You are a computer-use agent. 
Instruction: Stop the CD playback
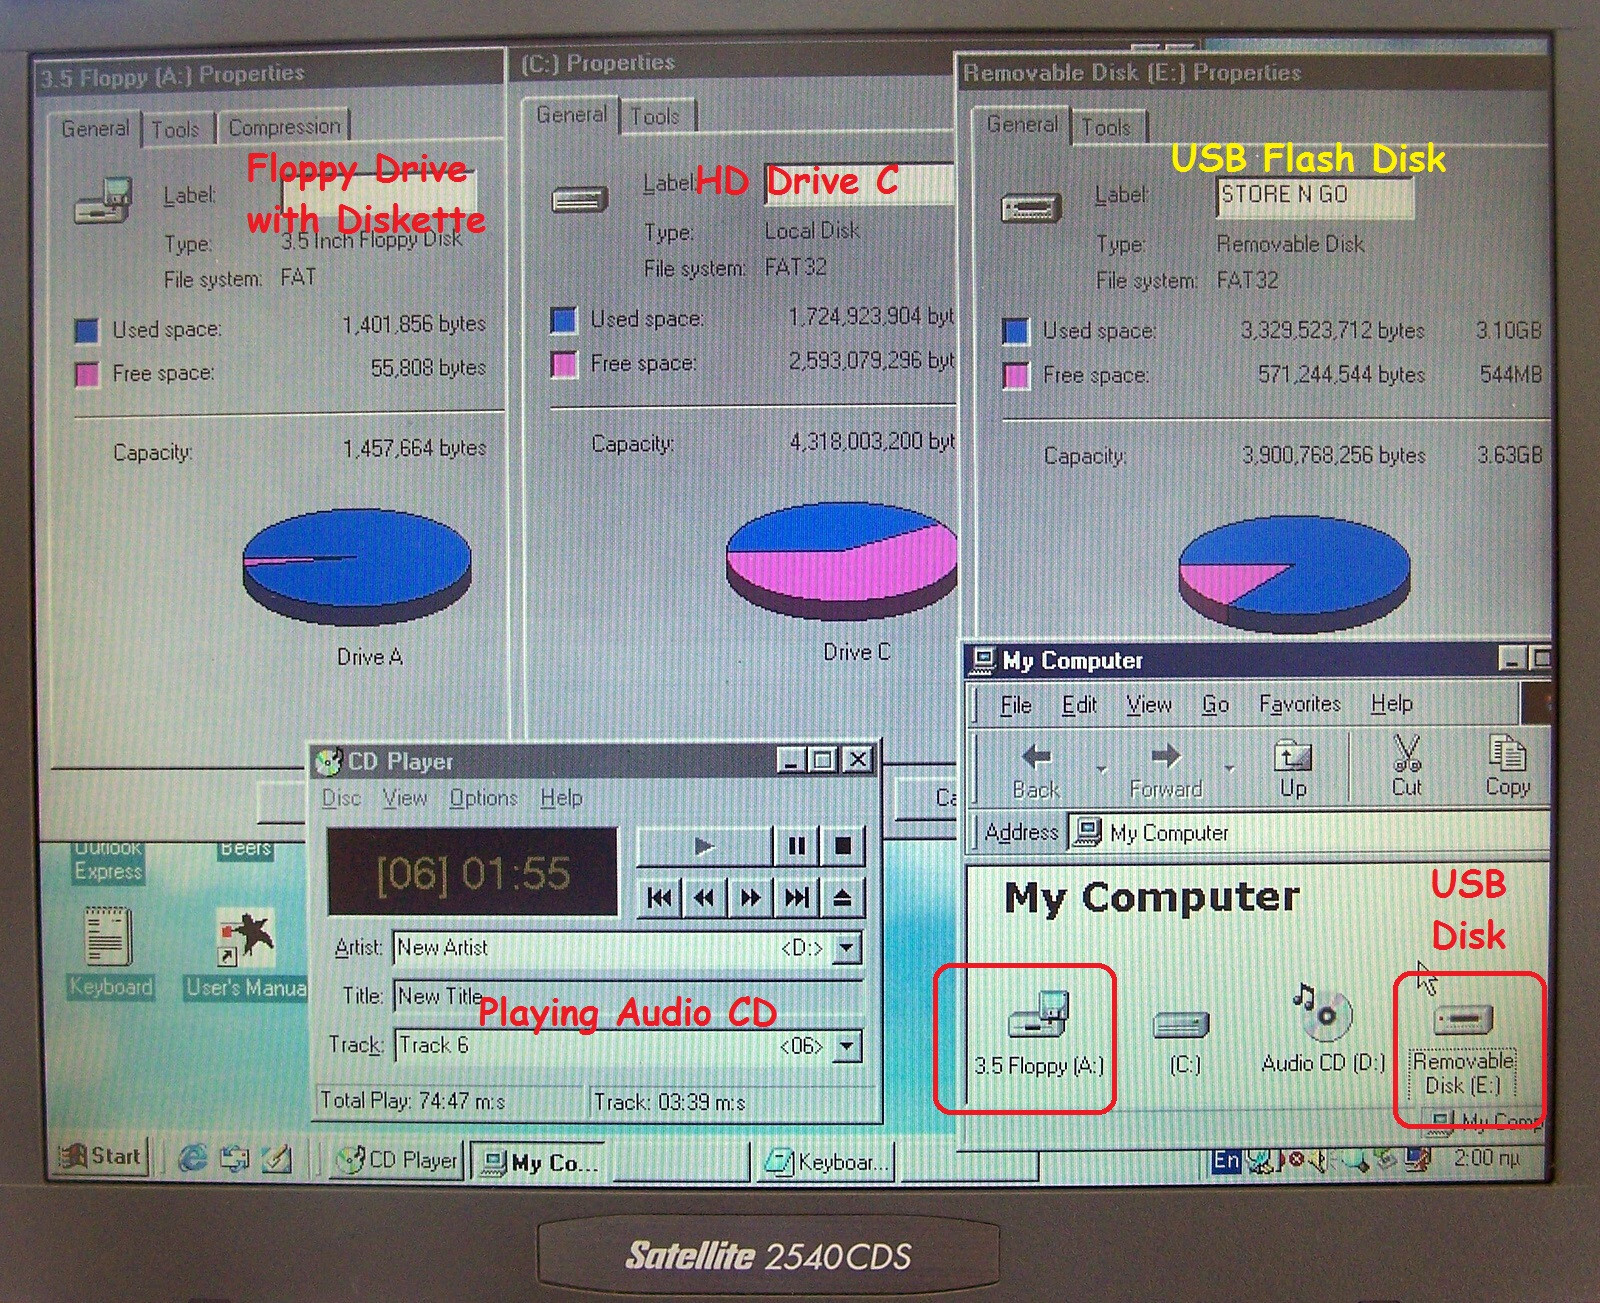tap(843, 847)
